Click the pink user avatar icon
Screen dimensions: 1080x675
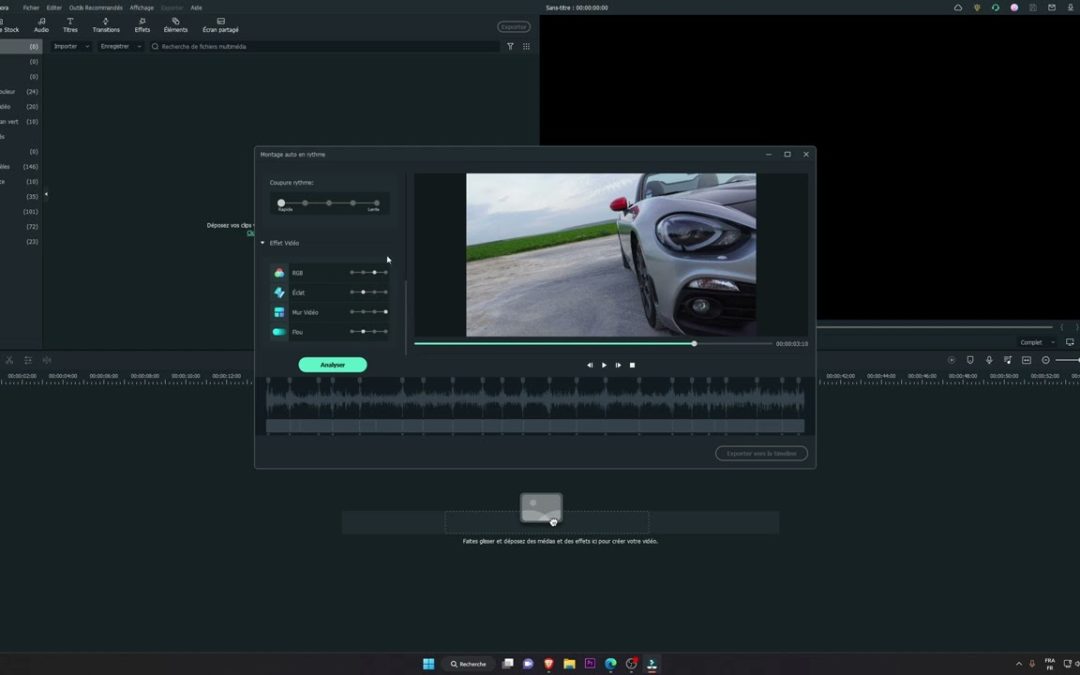point(1014,8)
